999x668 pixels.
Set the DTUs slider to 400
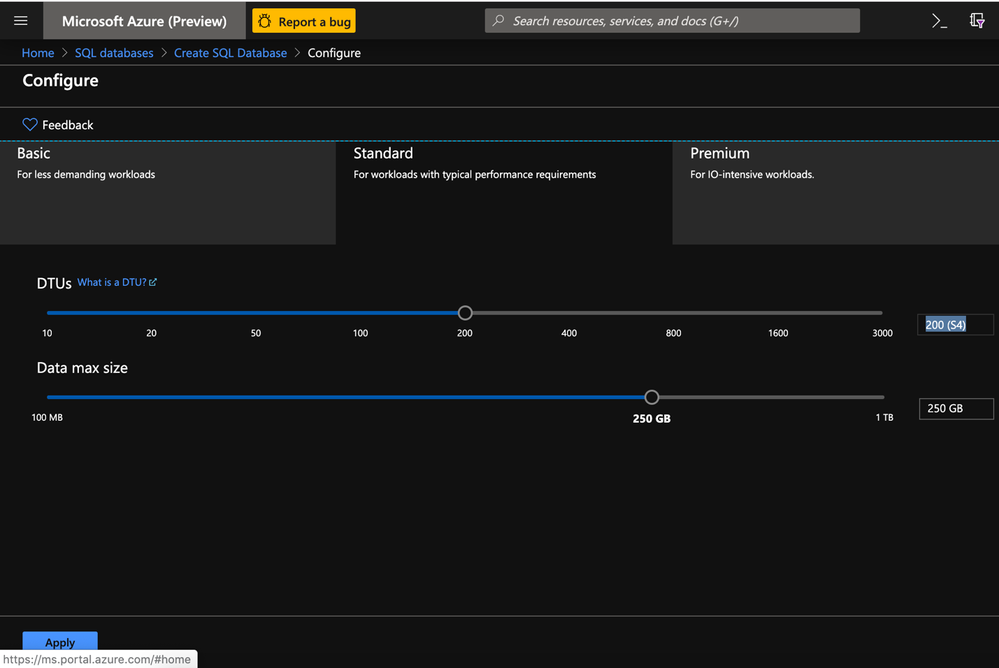569,313
